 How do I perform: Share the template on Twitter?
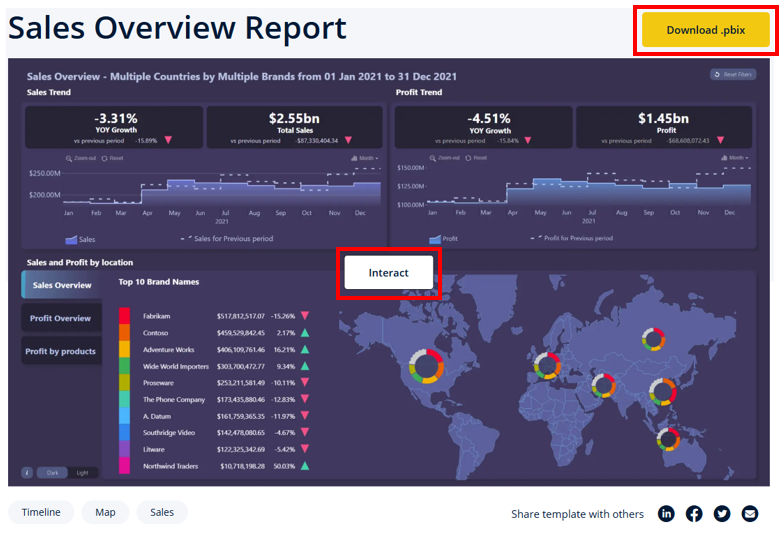point(722,514)
